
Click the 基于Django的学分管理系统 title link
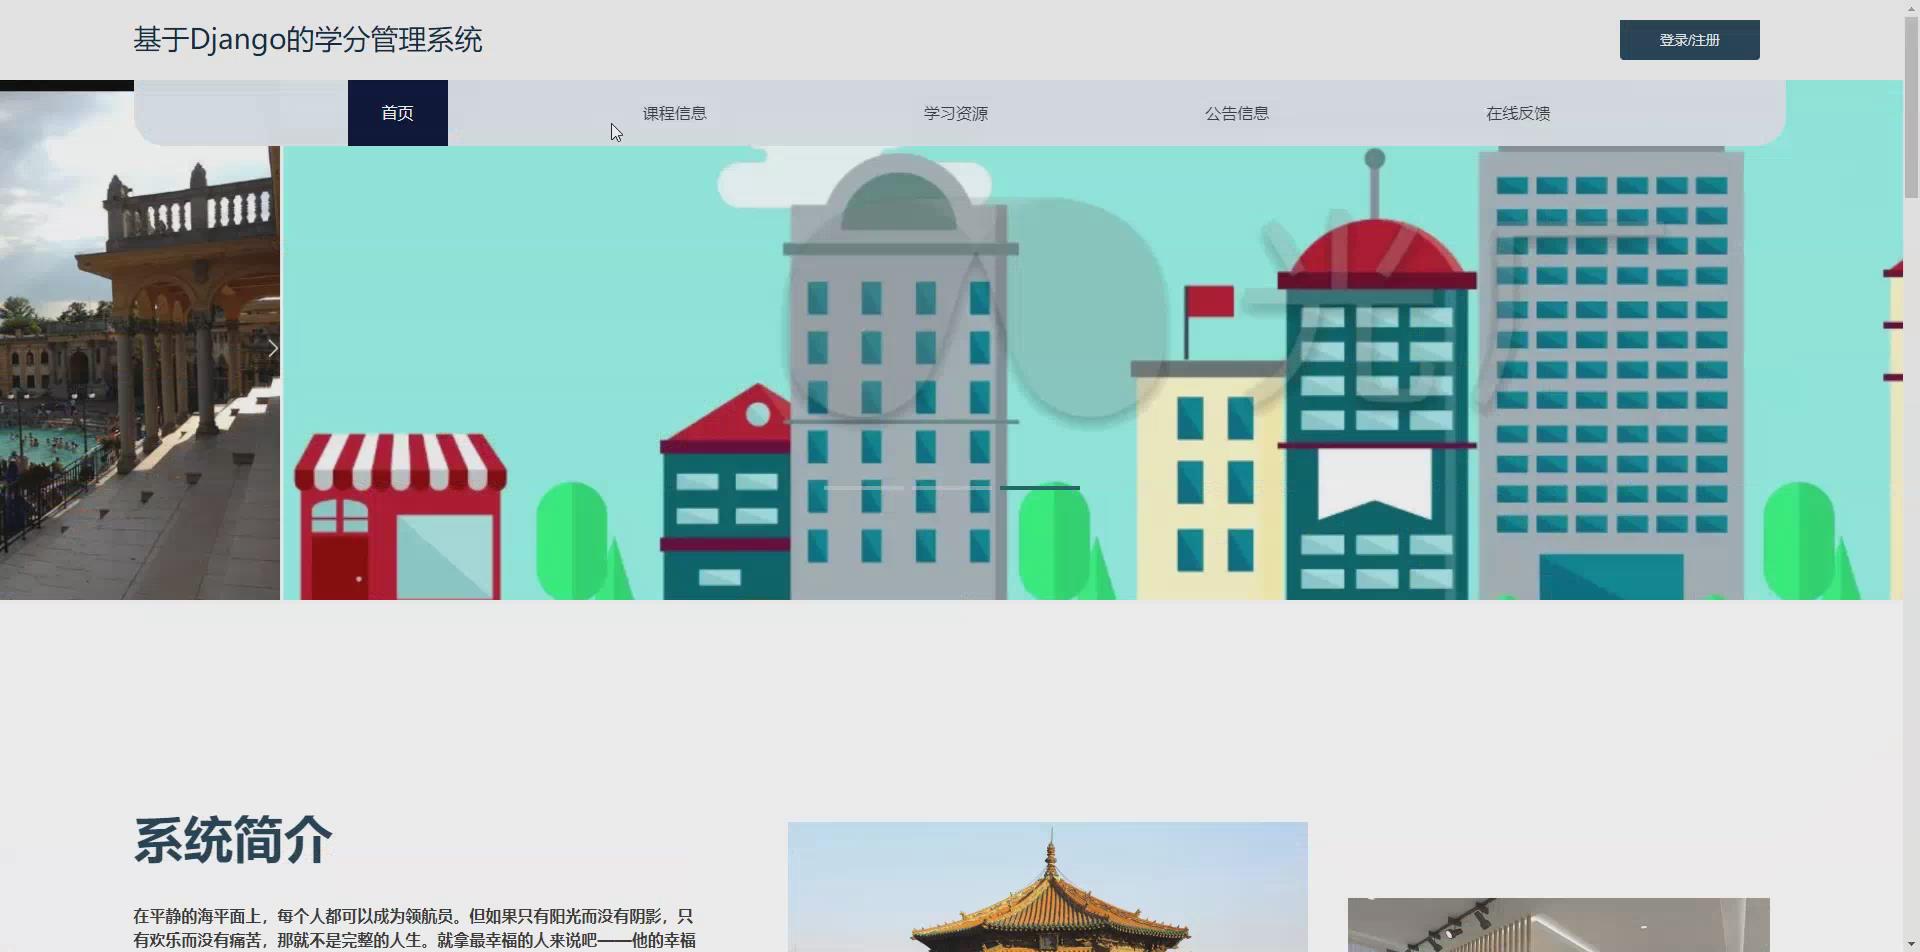(307, 39)
